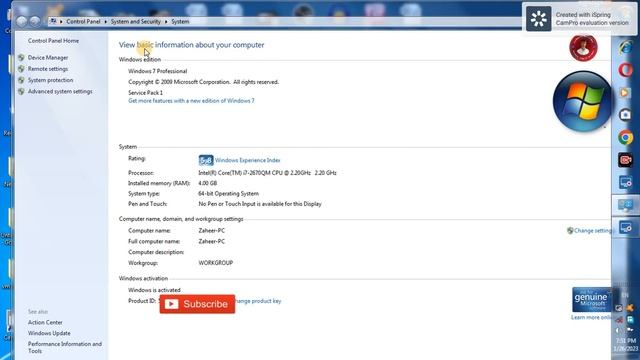Image resolution: width=640 pixels, height=360 pixels.
Task: Open Performance Information and Tools
Action: (x=64, y=347)
